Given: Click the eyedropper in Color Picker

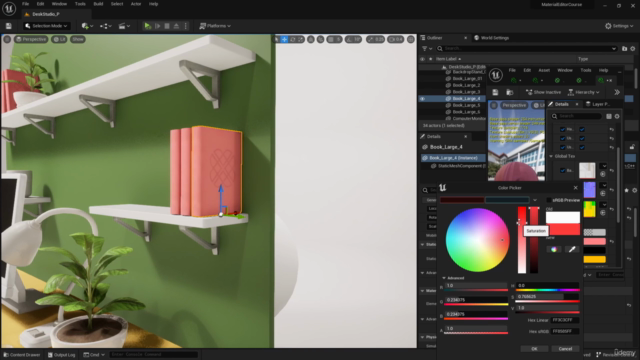Looking at the screenshot, I should point(572,249).
